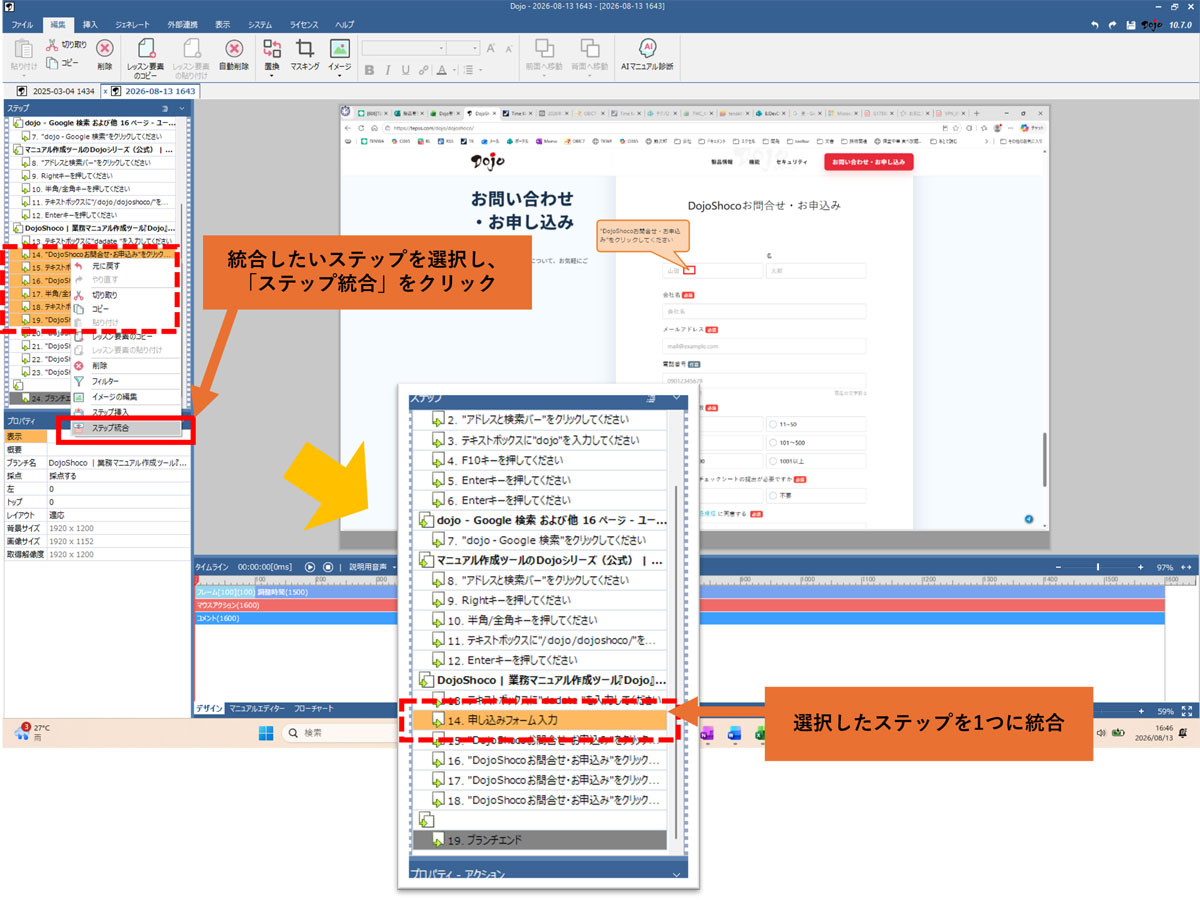Open the font name combo box
This screenshot has width=1200, height=900.
(x=404, y=48)
